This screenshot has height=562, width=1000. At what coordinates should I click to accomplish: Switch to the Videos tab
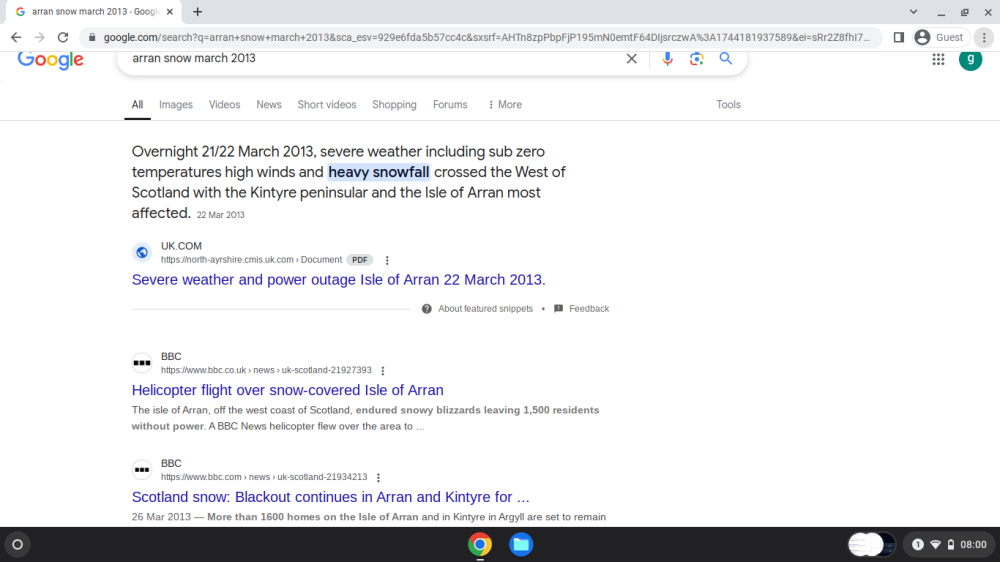[x=224, y=105]
